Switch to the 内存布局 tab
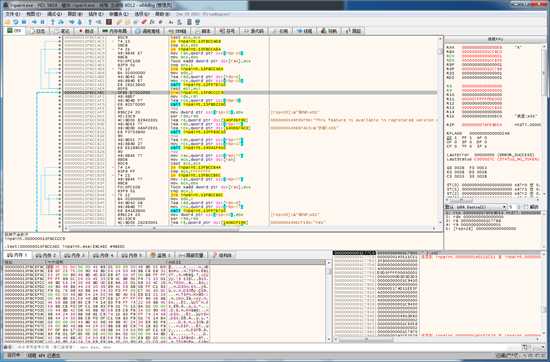This screenshot has height=362, width=550. tap(115, 31)
